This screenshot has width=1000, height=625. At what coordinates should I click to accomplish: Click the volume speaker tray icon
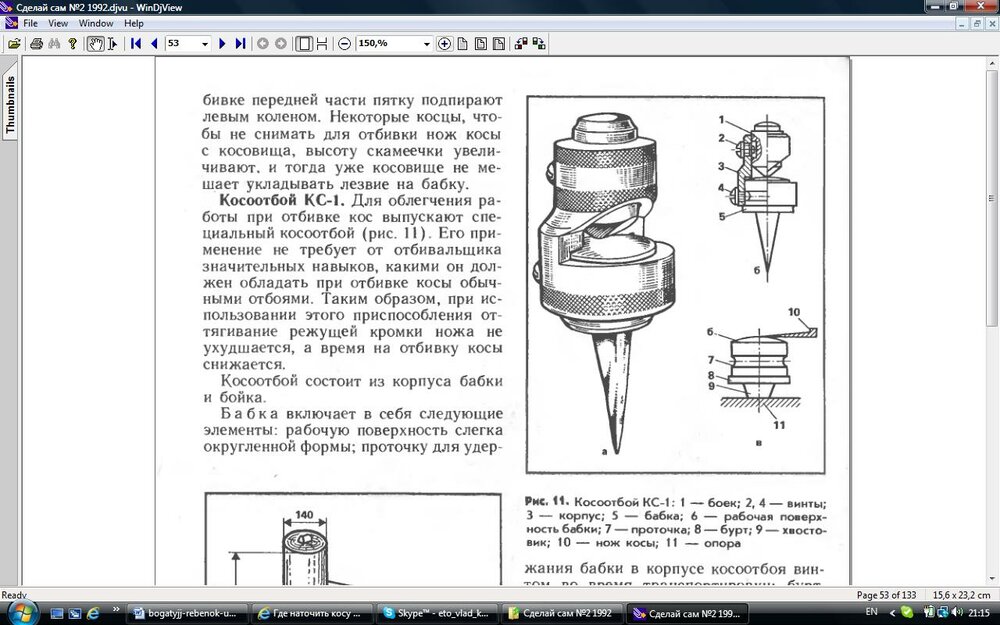point(958,613)
